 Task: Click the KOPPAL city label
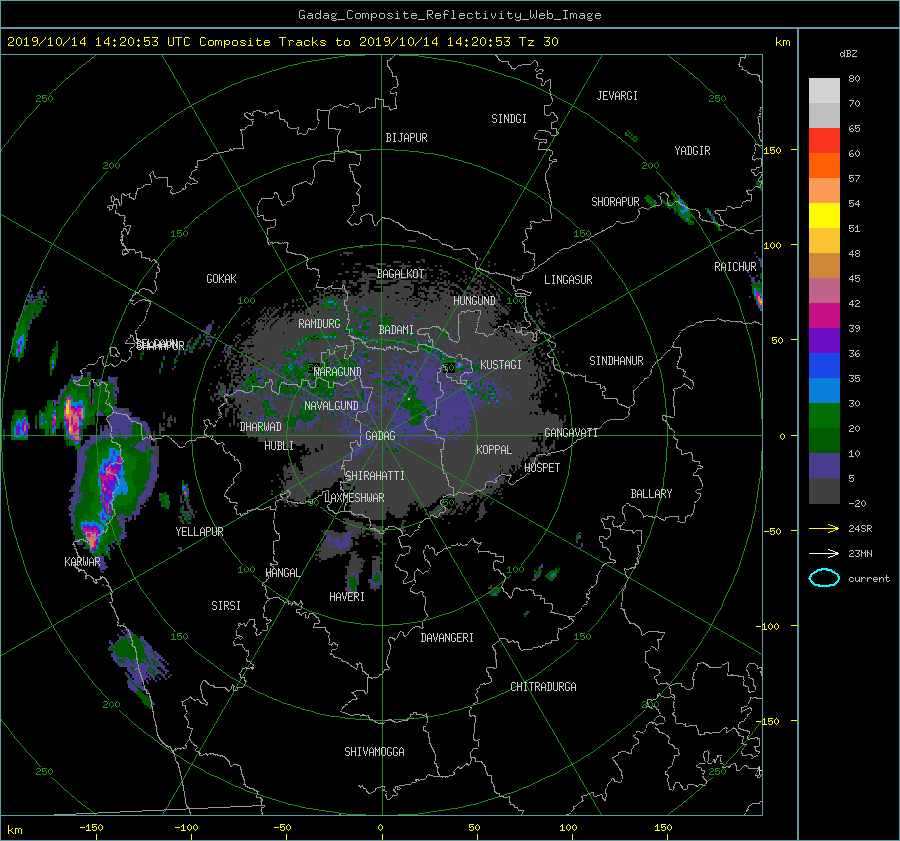pos(494,450)
